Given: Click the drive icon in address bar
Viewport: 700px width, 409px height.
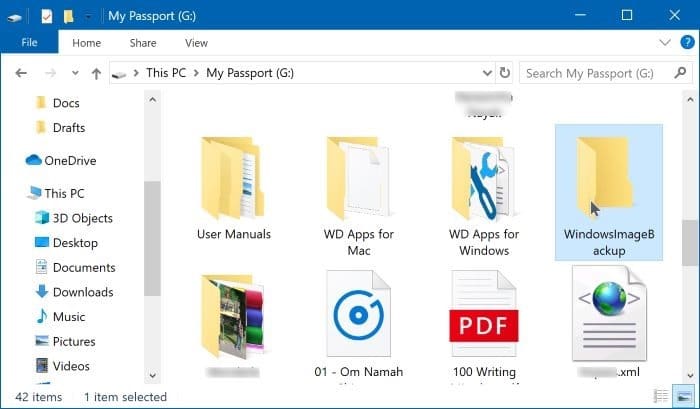Looking at the screenshot, I should tap(119, 74).
